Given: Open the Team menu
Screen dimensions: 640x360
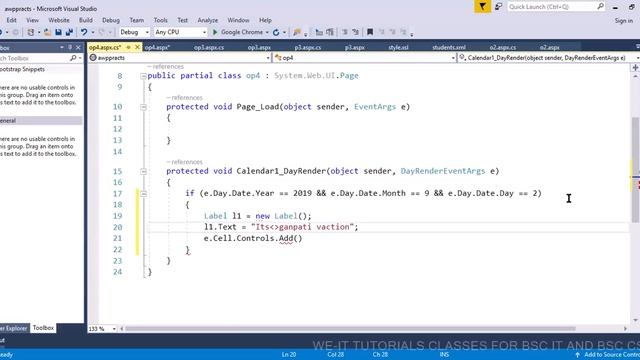Looking at the screenshot, I should (x=136, y=20).
